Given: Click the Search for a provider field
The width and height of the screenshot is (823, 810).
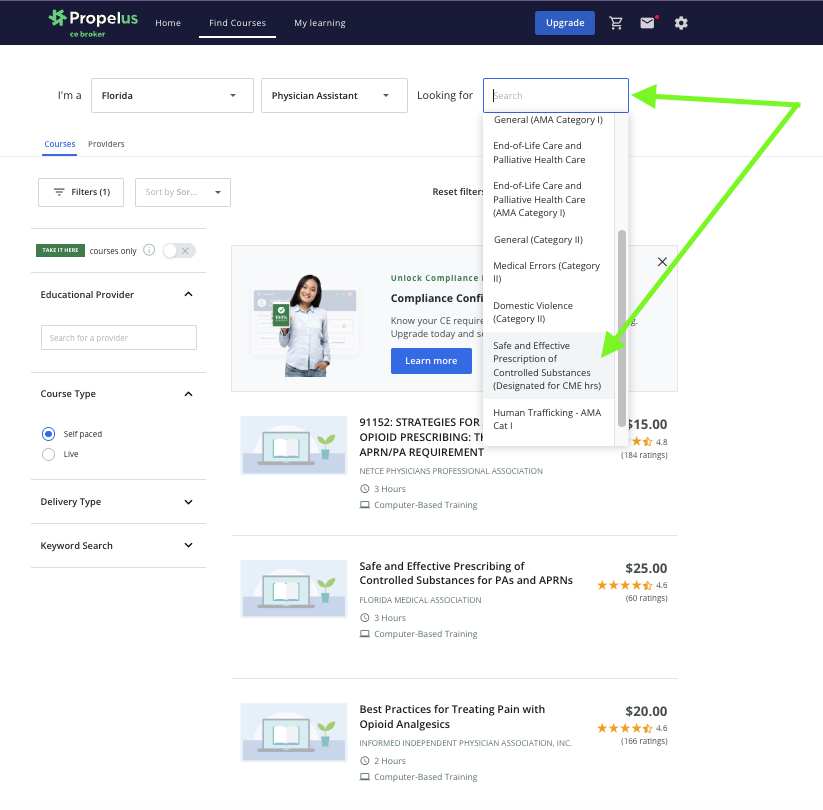Looking at the screenshot, I should click(x=118, y=338).
